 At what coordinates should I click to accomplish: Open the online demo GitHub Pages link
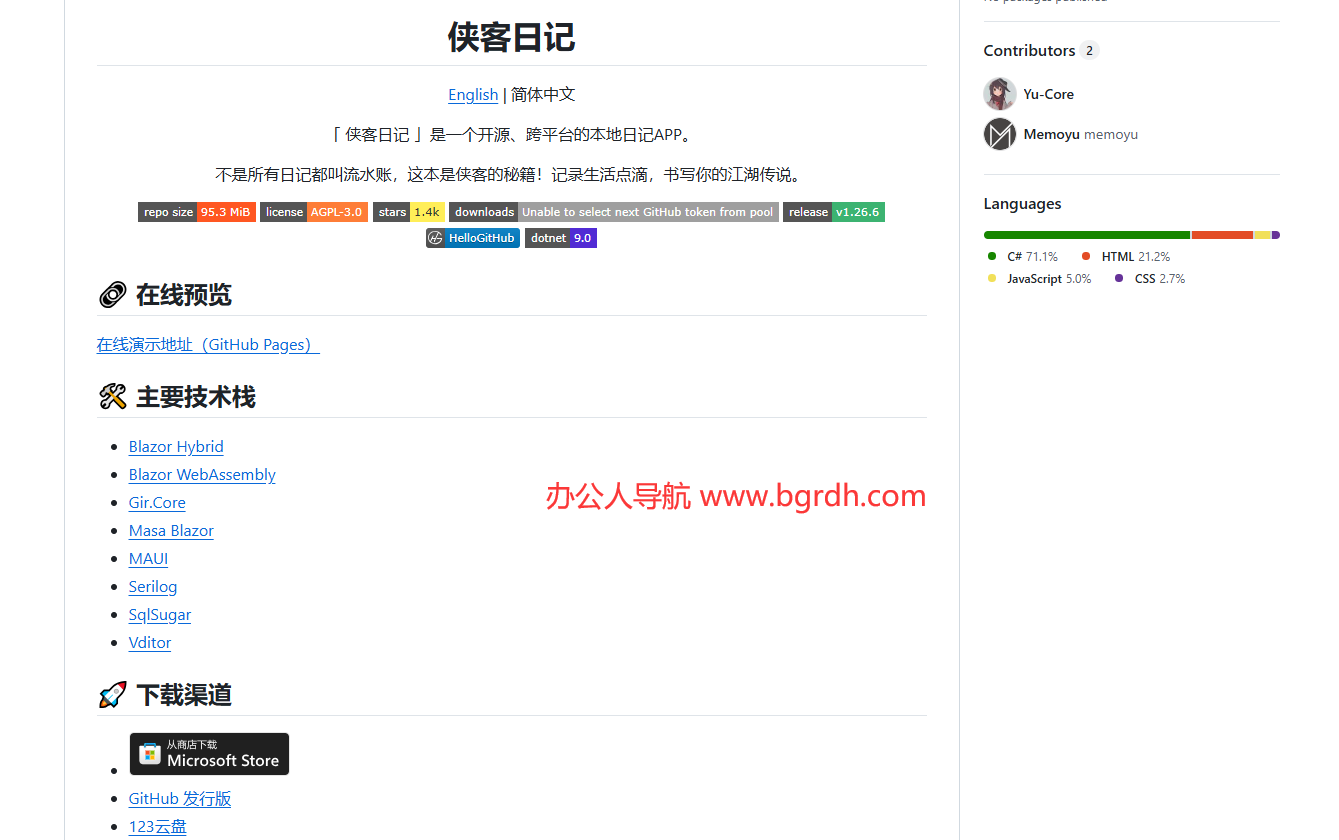point(207,345)
